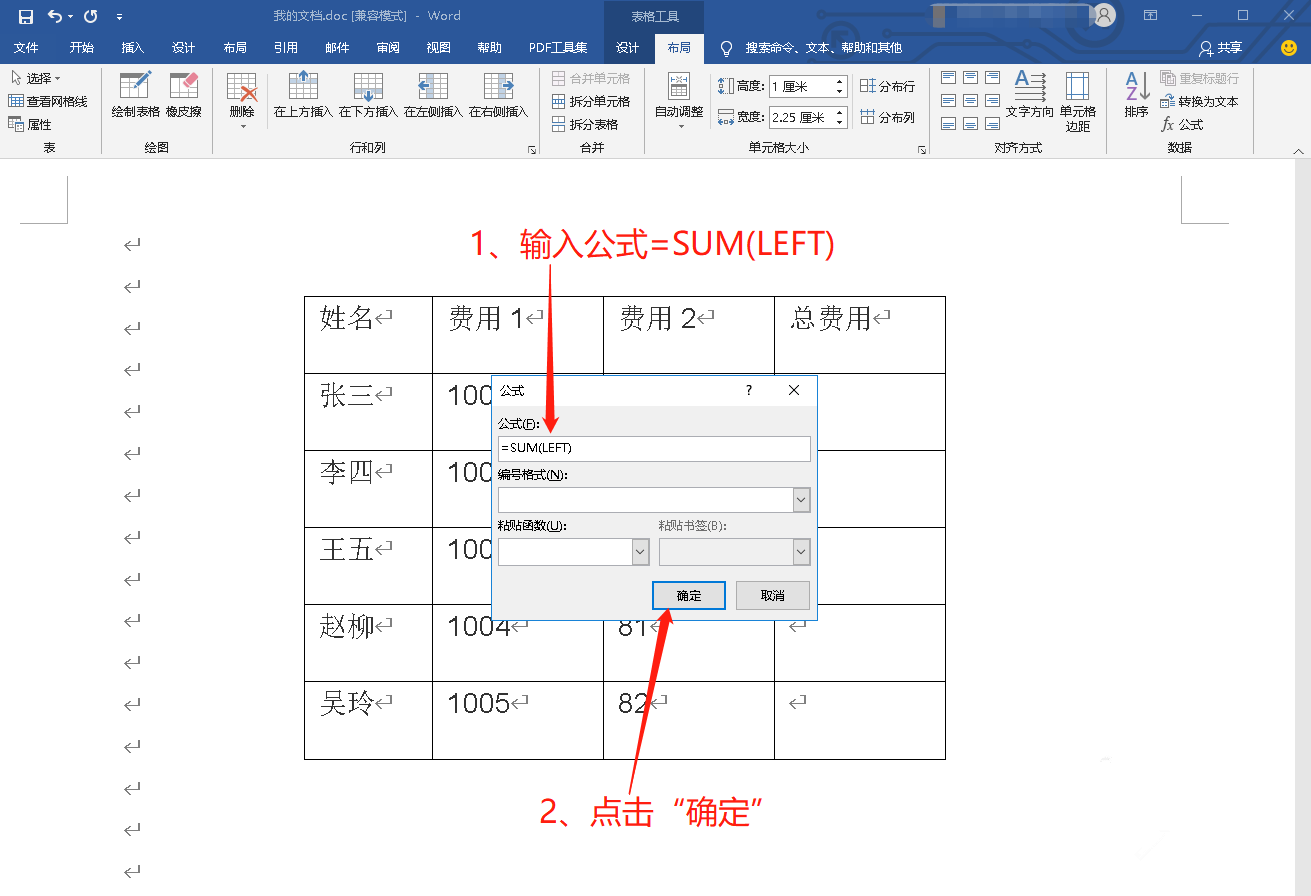Viewport: 1311px width, 896px height.
Task: Expand the 粘贴函数 dropdown
Action: tap(638, 551)
